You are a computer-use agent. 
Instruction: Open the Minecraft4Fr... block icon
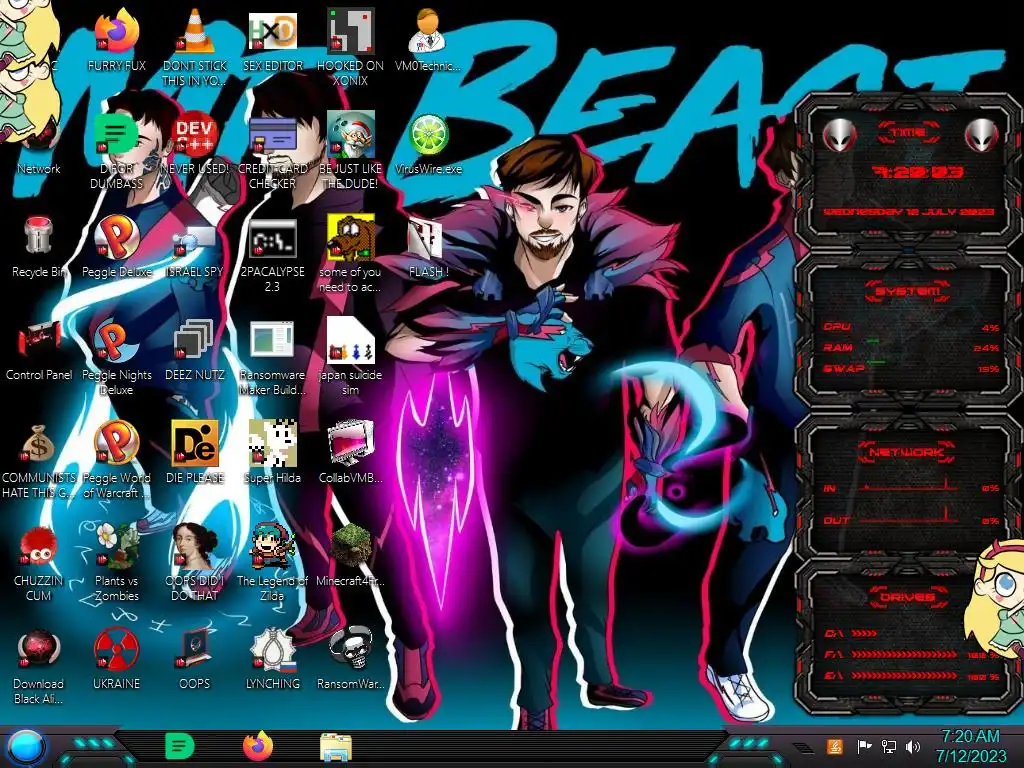(x=350, y=545)
